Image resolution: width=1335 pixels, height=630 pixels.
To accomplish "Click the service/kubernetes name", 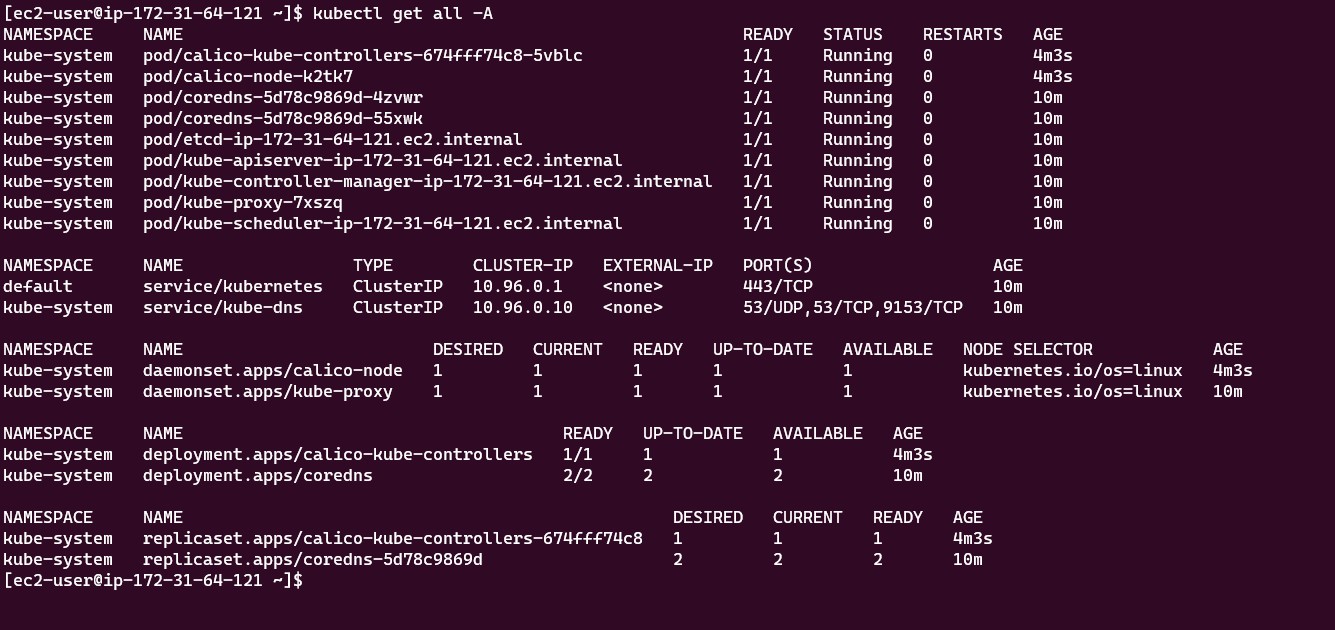I will point(233,286).
